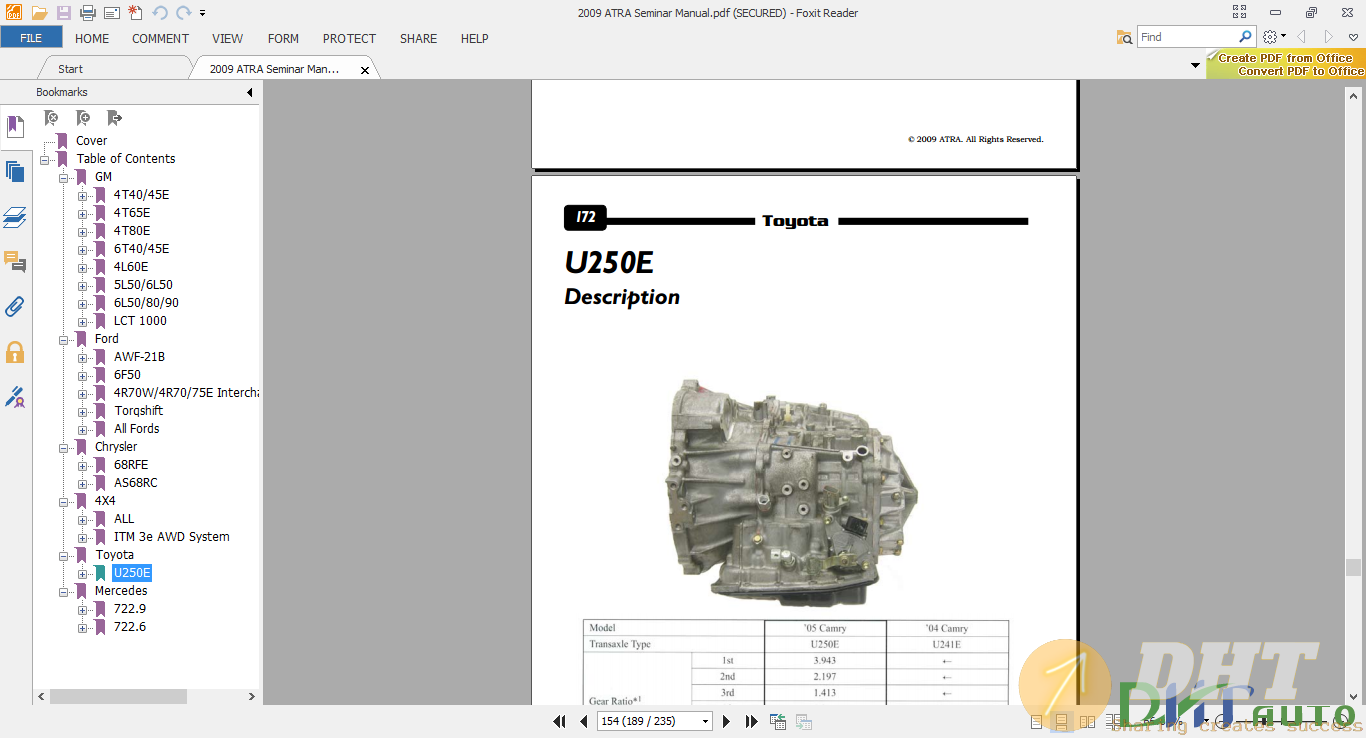Click the Save icon in quick access toolbar

[x=64, y=13]
